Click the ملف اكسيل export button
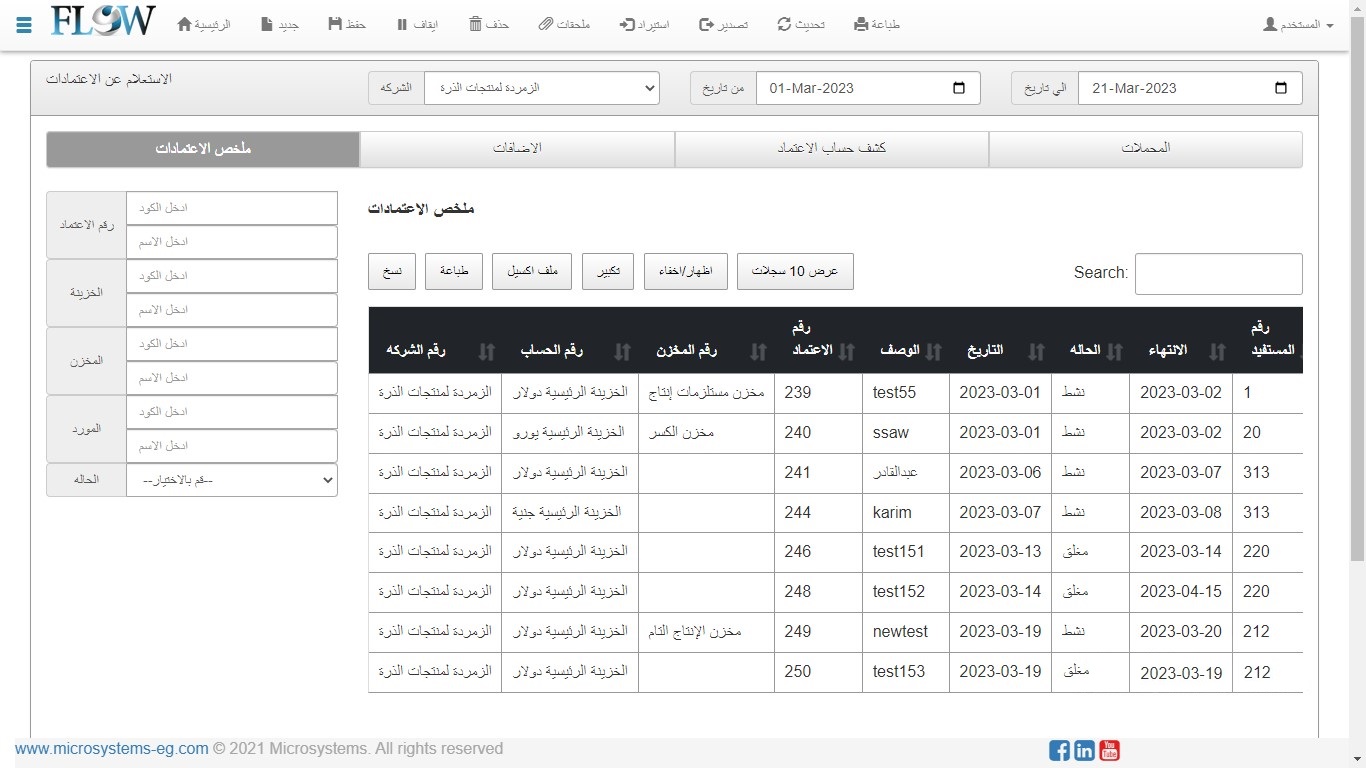 click(x=531, y=271)
